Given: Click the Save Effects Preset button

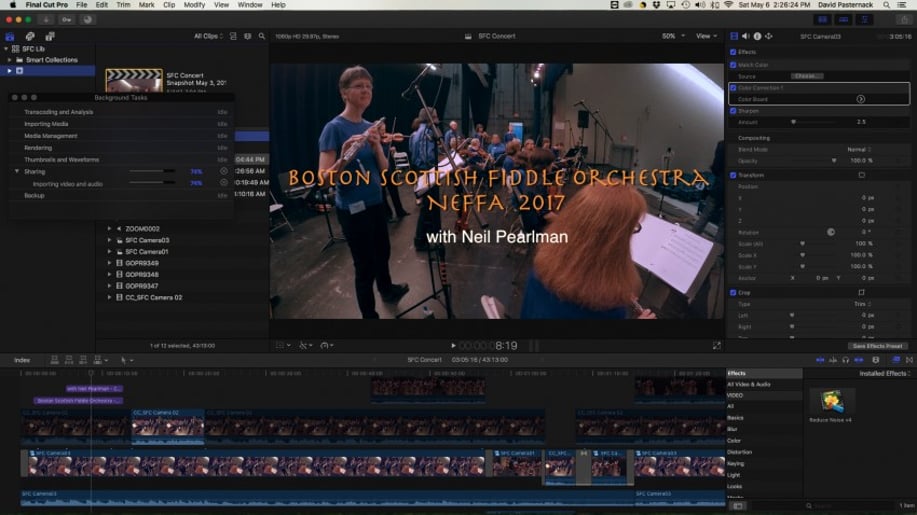Looking at the screenshot, I should [877, 346].
